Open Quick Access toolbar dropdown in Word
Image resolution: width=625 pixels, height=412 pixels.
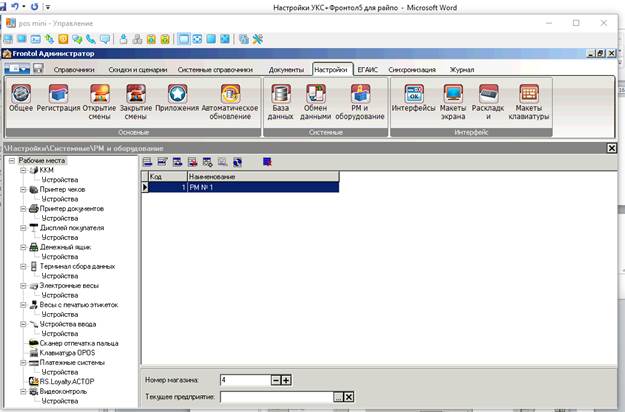click(x=48, y=7)
